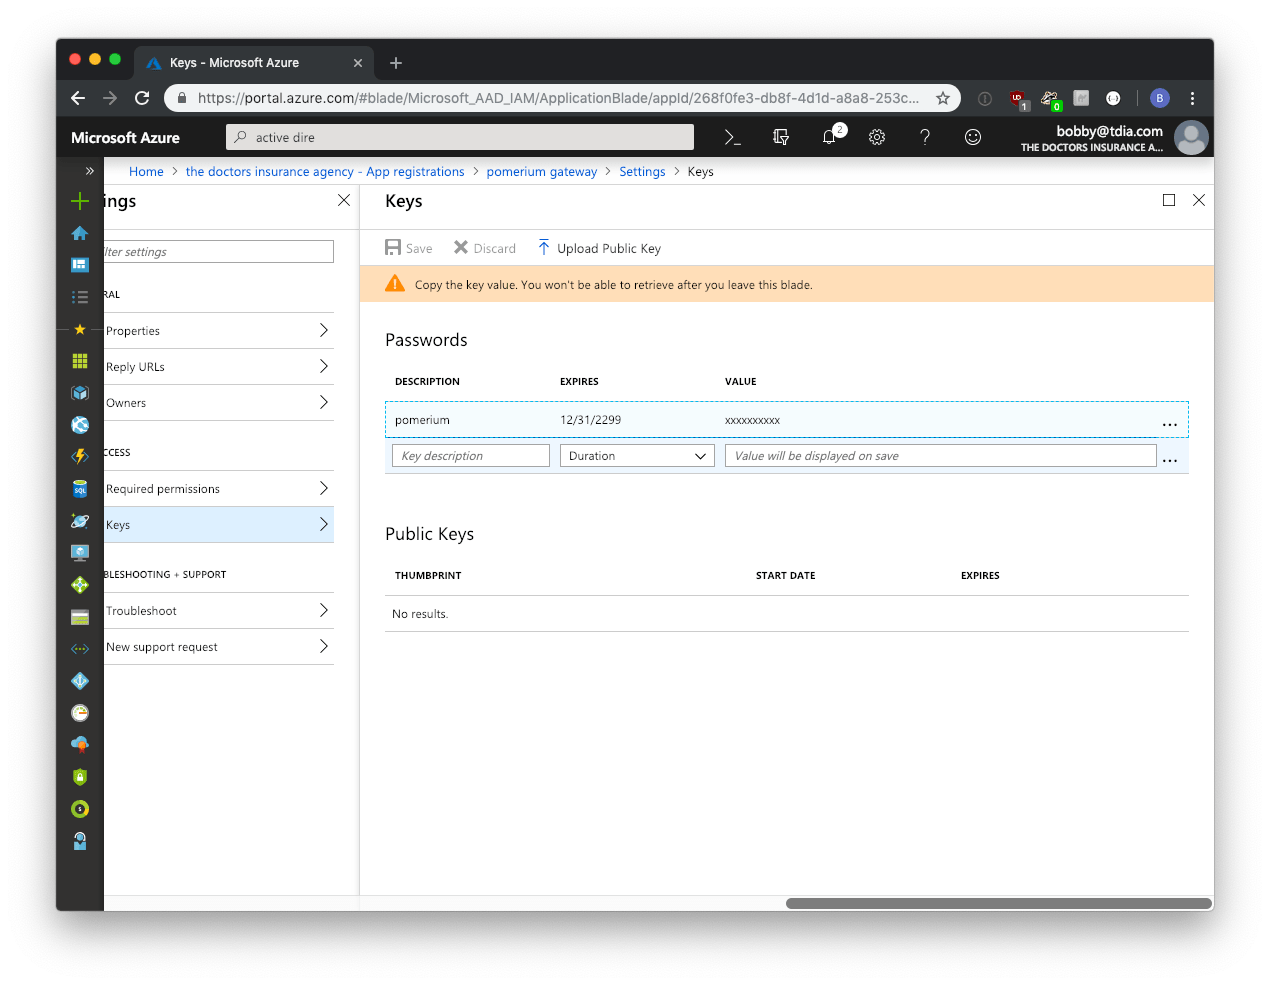Go to Azure Home in sidebar
The height and width of the screenshot is (985, 1270).
80,233
